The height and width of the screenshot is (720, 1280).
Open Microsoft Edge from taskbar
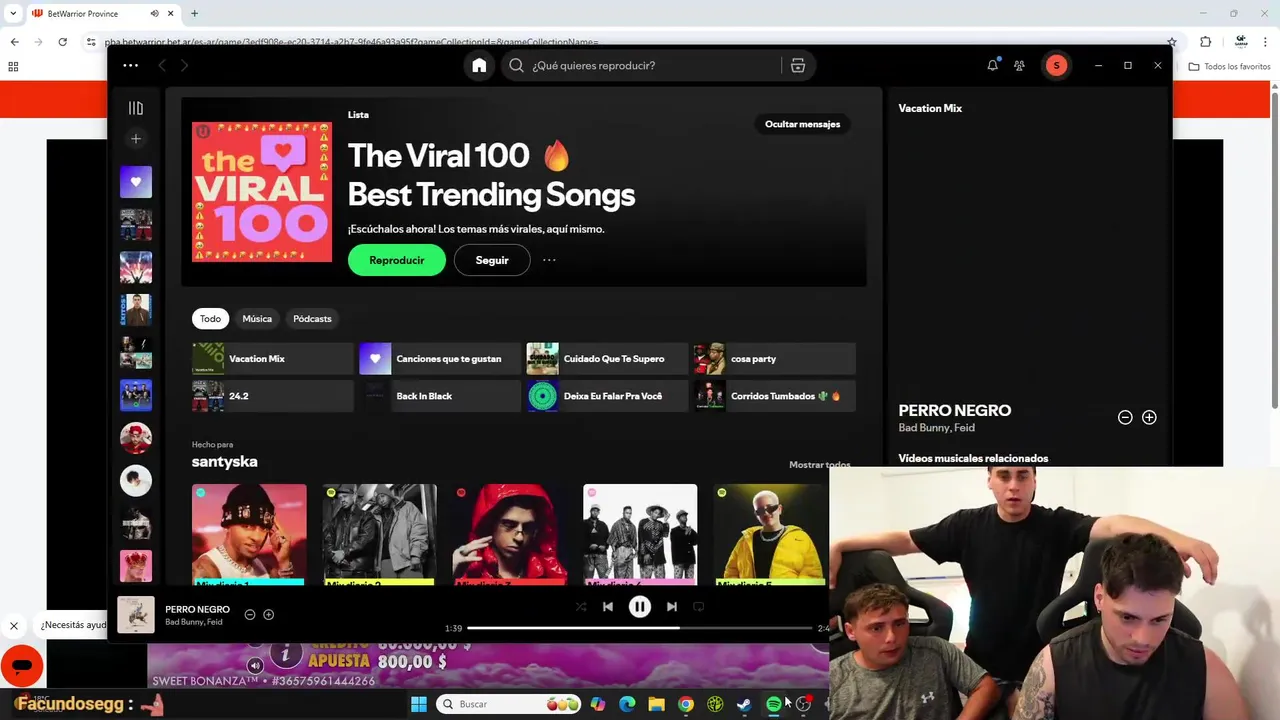[x=627, y=704]
